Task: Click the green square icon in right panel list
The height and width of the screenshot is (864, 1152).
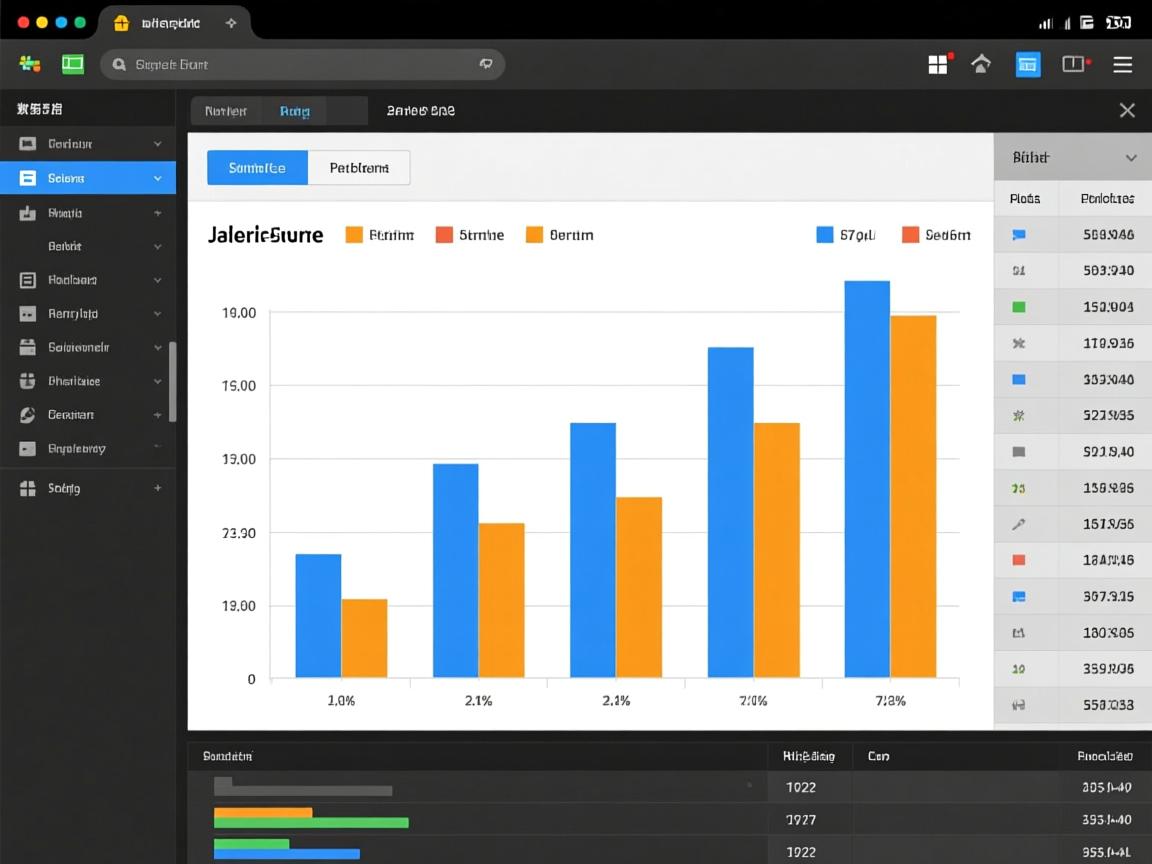Action: (1019, 307)
